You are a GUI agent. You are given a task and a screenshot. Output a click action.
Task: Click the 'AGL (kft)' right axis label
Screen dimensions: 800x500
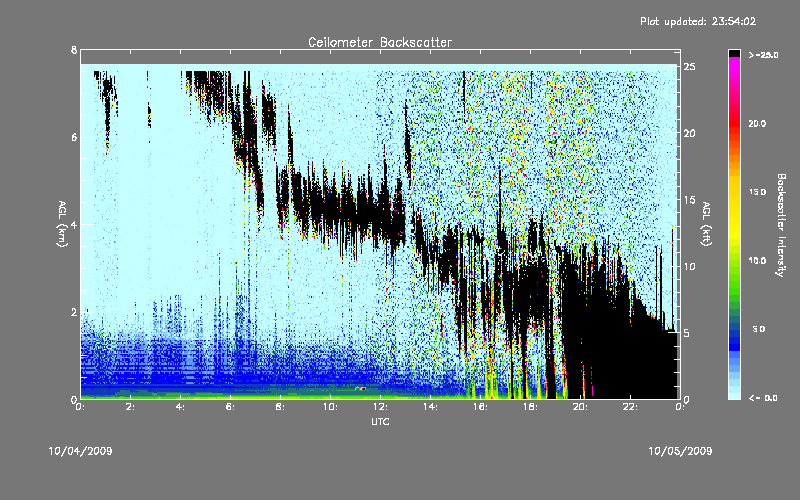pos(707,224)
